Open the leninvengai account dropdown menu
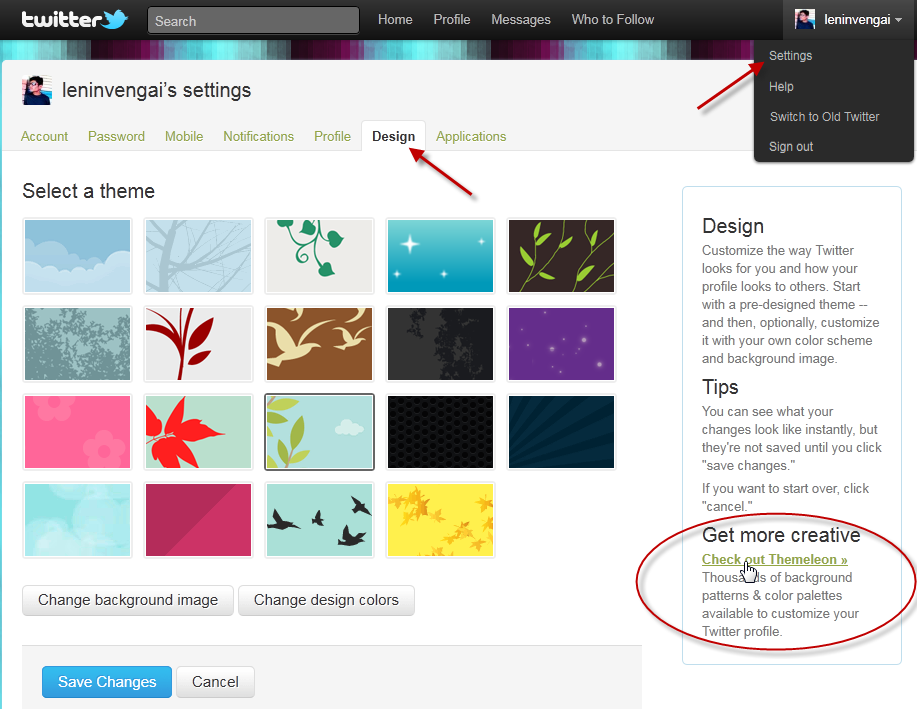The height and width of the screenshot is (709, 917). tap(849, 20)
